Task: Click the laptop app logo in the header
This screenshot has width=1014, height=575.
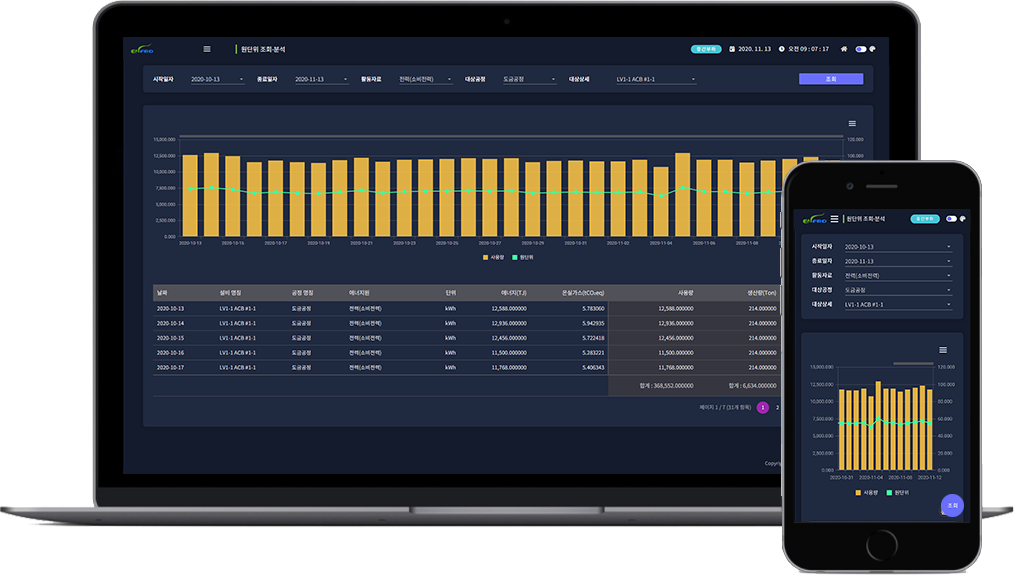Action: [142, 49]
